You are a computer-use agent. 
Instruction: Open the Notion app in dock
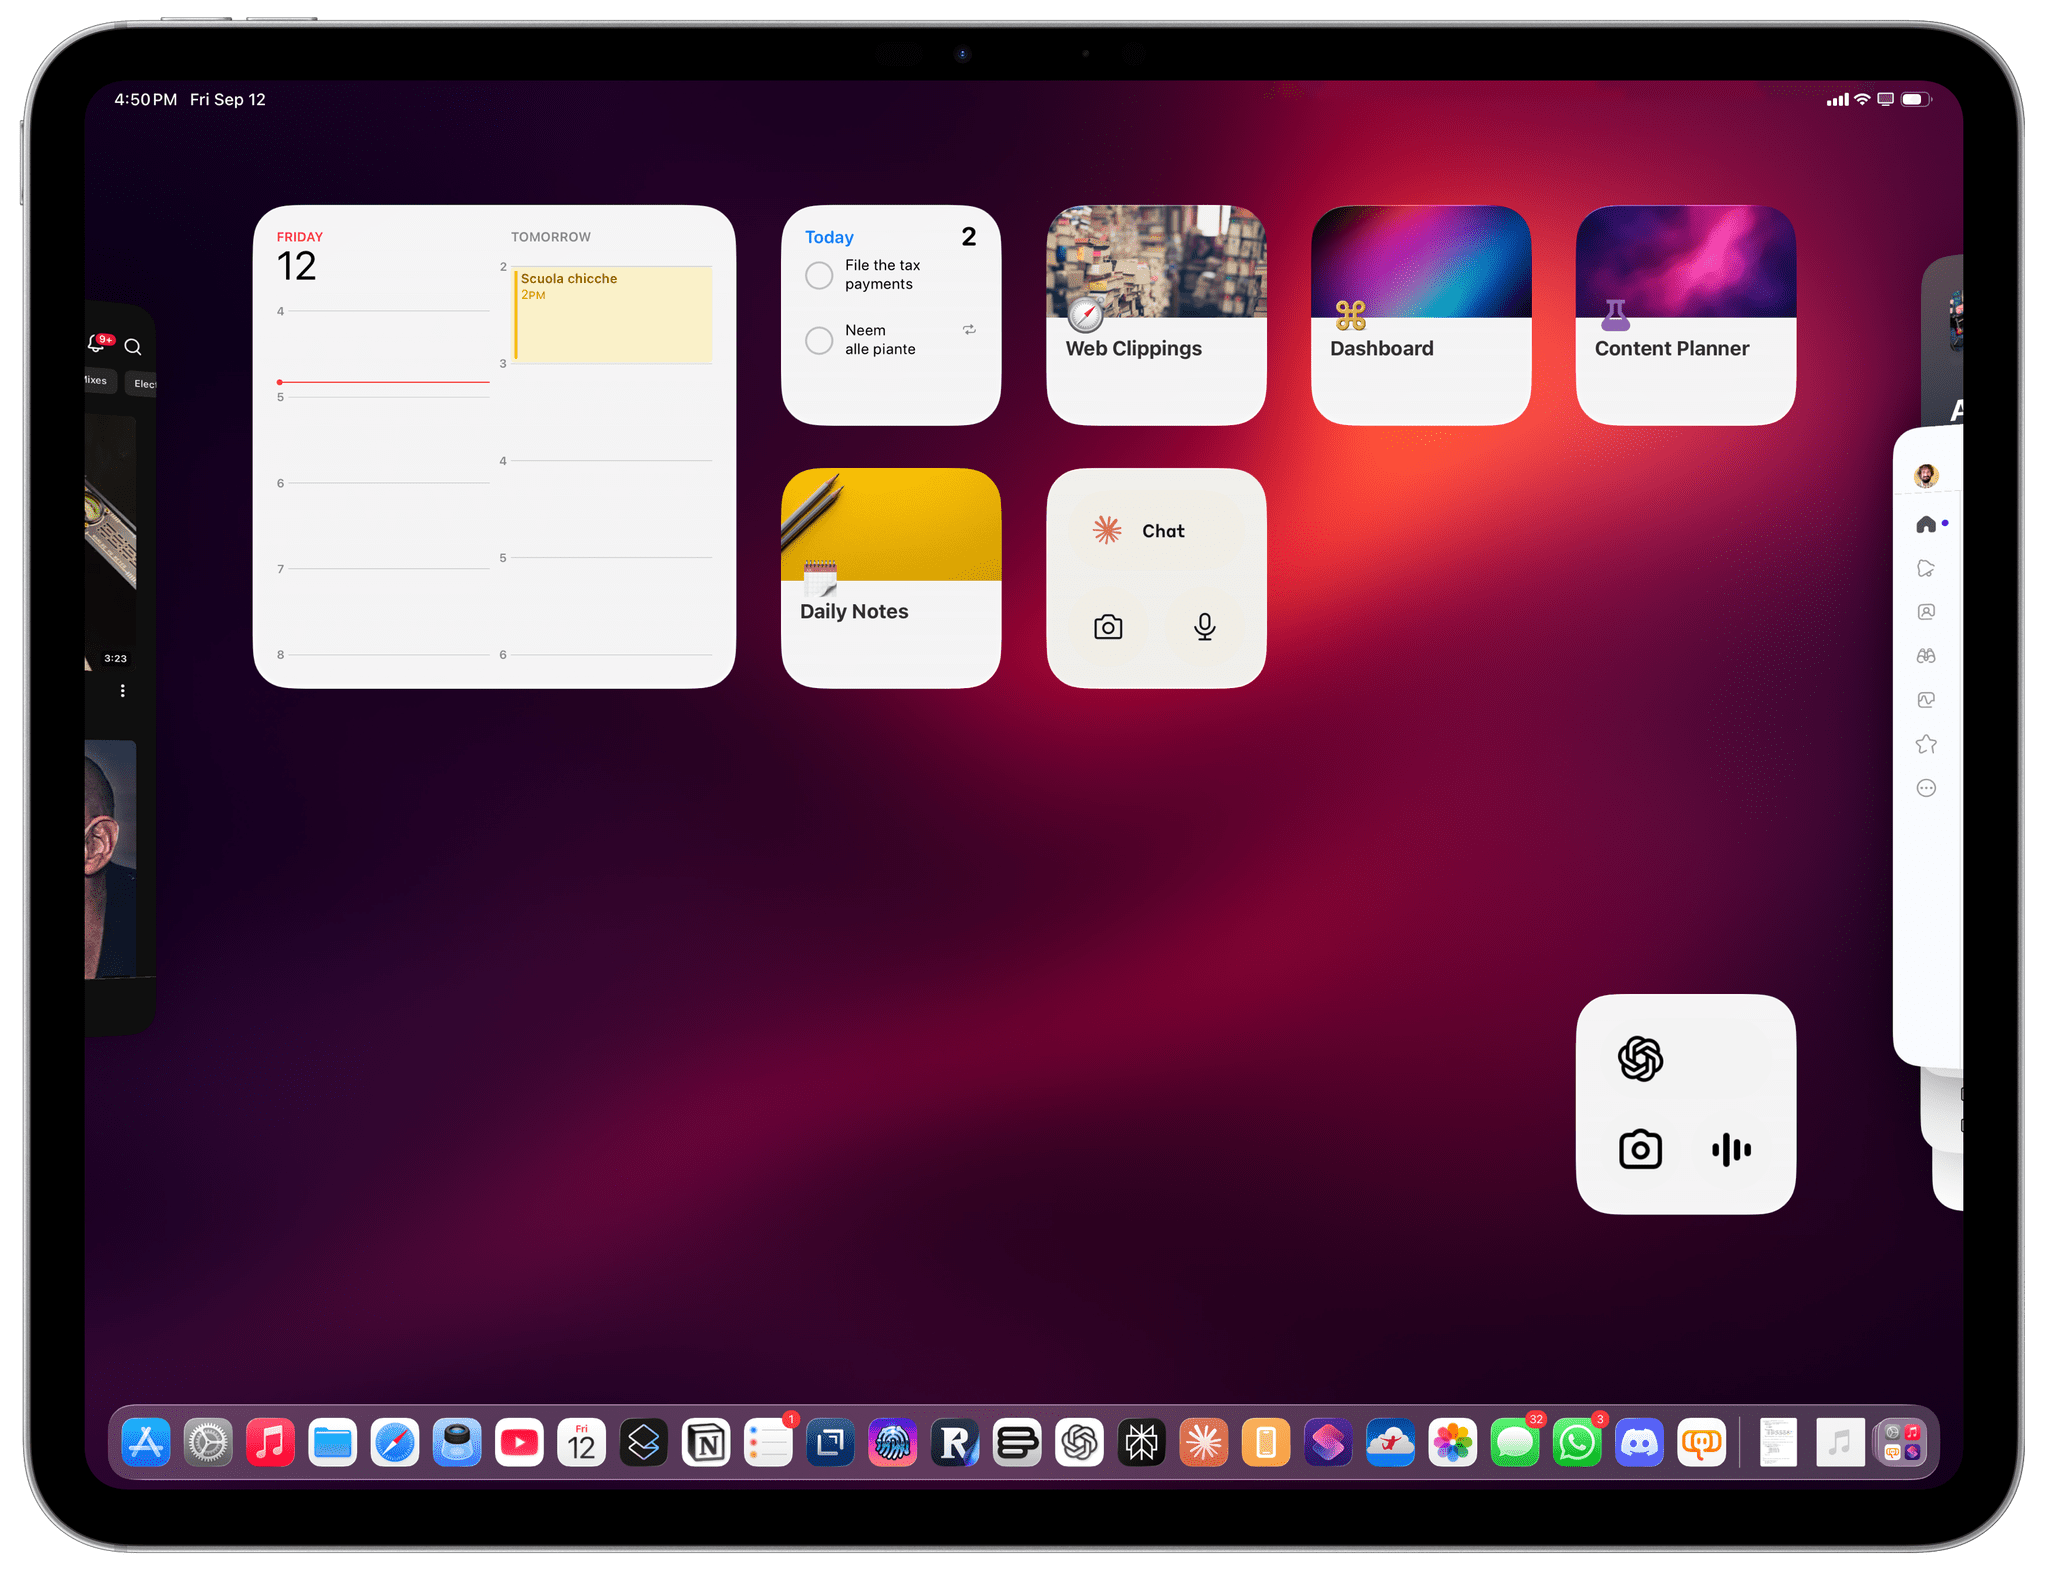pos(706,1443)
